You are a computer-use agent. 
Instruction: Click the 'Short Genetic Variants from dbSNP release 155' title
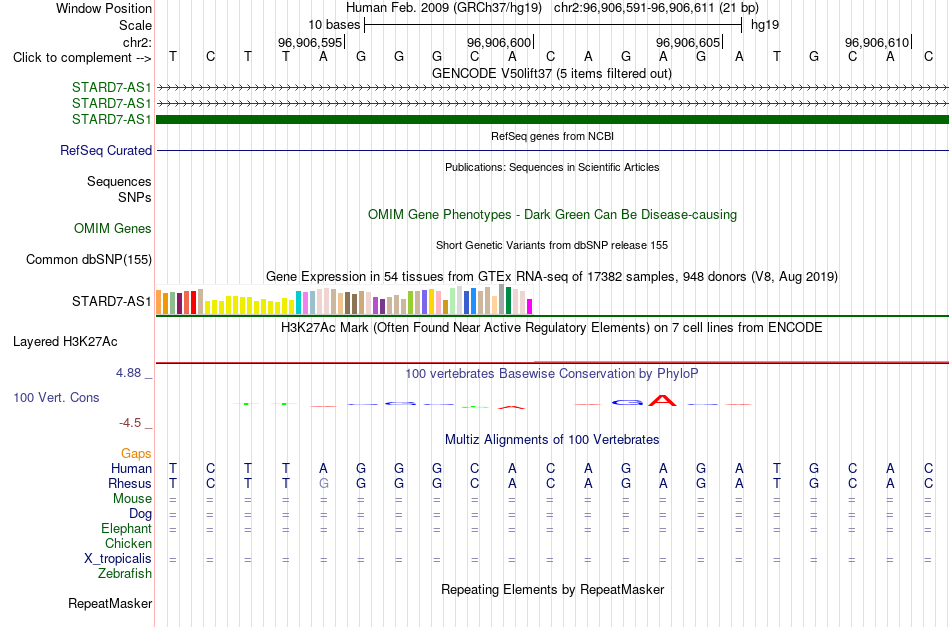point(552,245)
